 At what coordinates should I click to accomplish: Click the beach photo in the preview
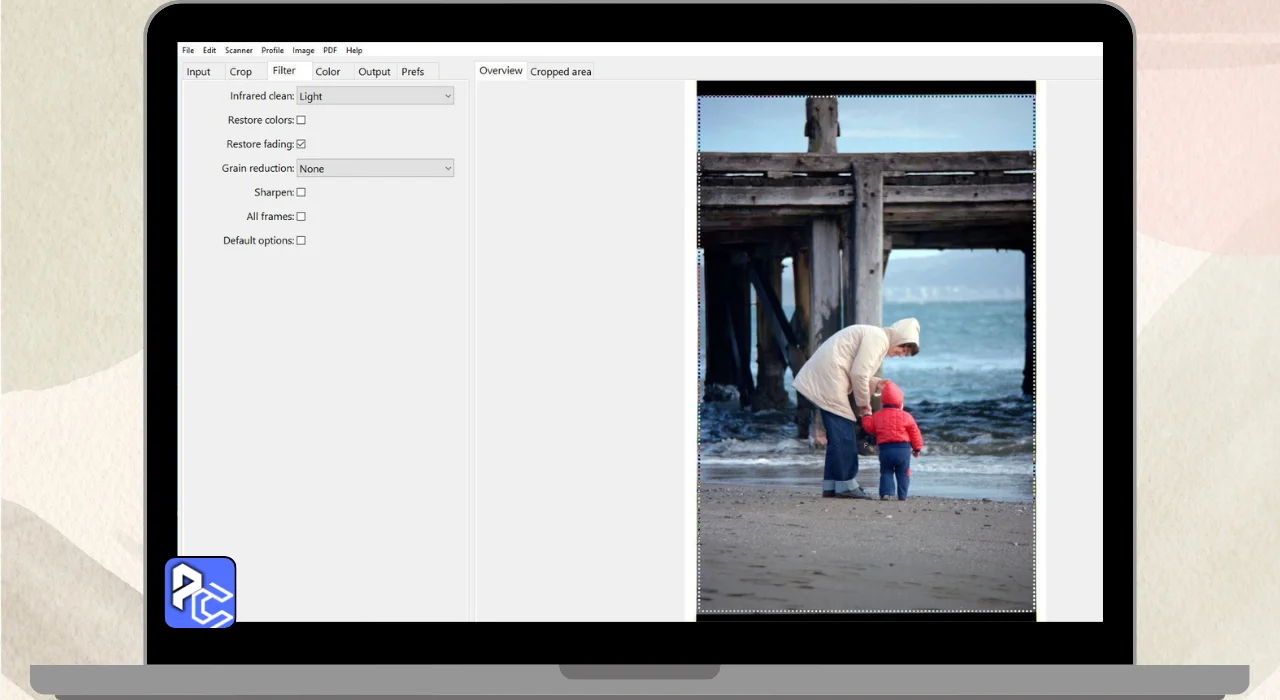[x=866, y=352]
